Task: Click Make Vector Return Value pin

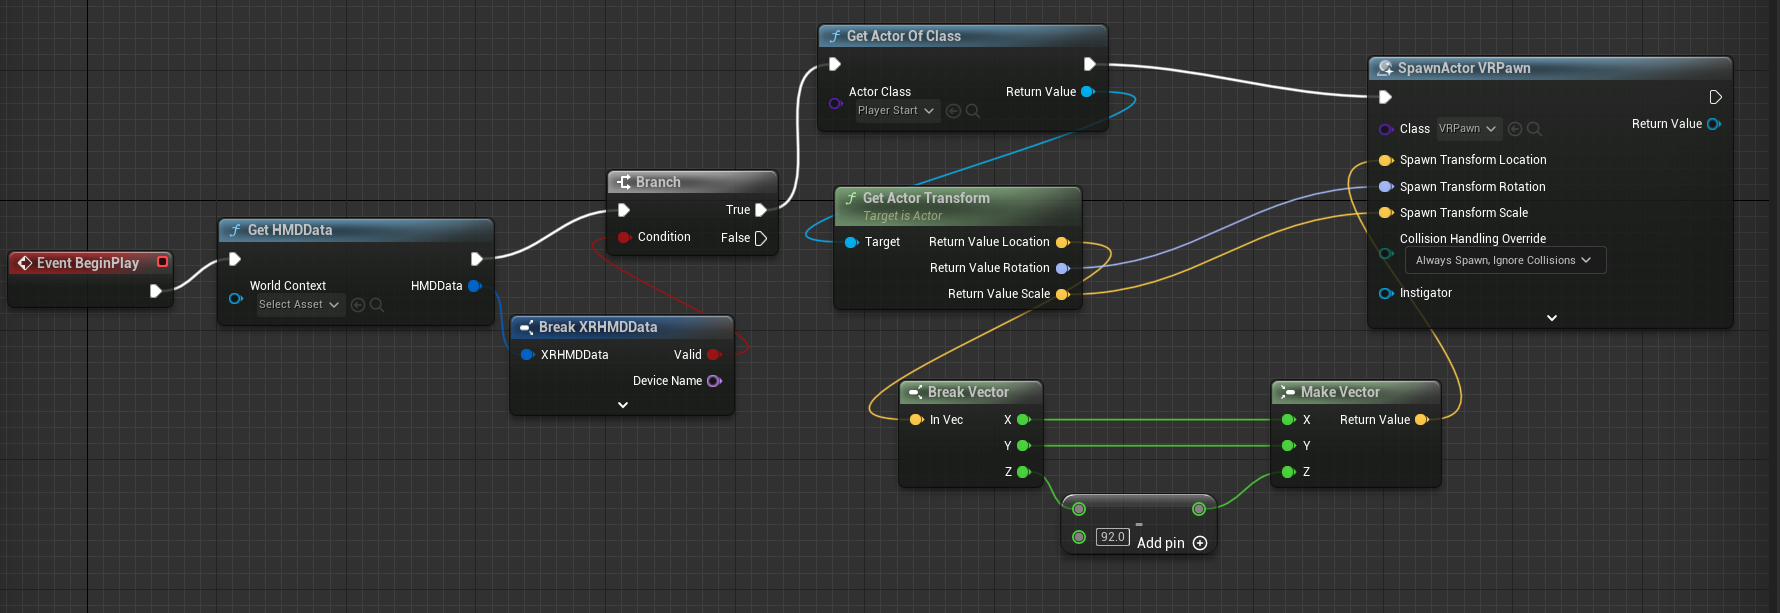Action: click(1422, 420)
